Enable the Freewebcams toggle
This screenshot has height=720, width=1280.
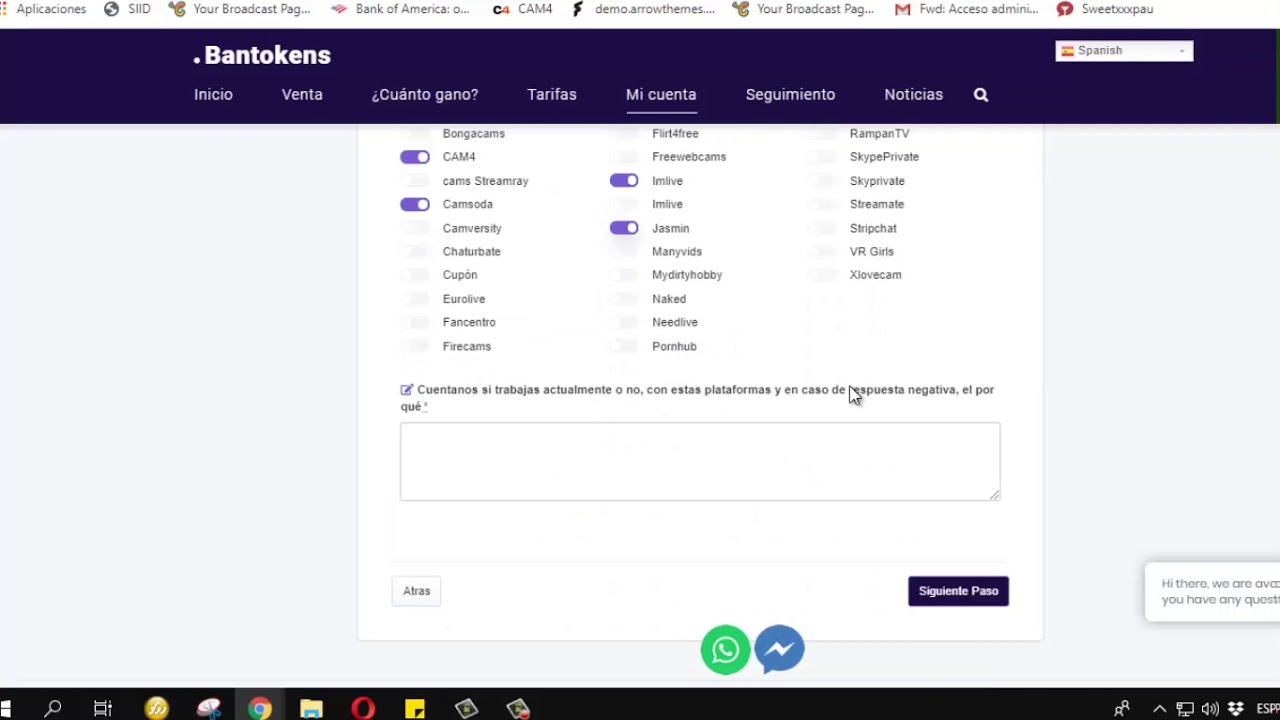click(x=624, y=157)
